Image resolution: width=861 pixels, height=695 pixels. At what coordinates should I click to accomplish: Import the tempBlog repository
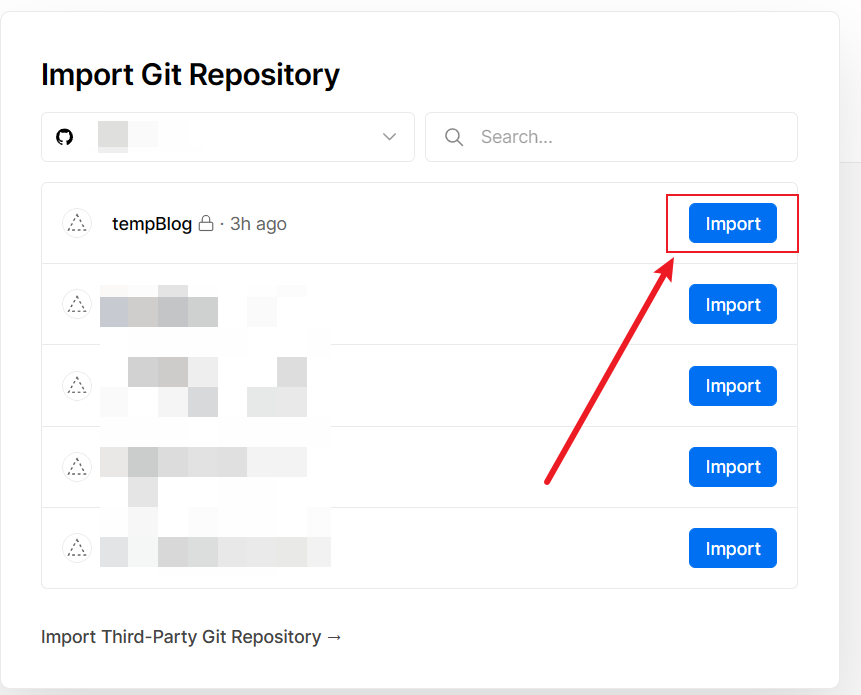pos(732,224)
